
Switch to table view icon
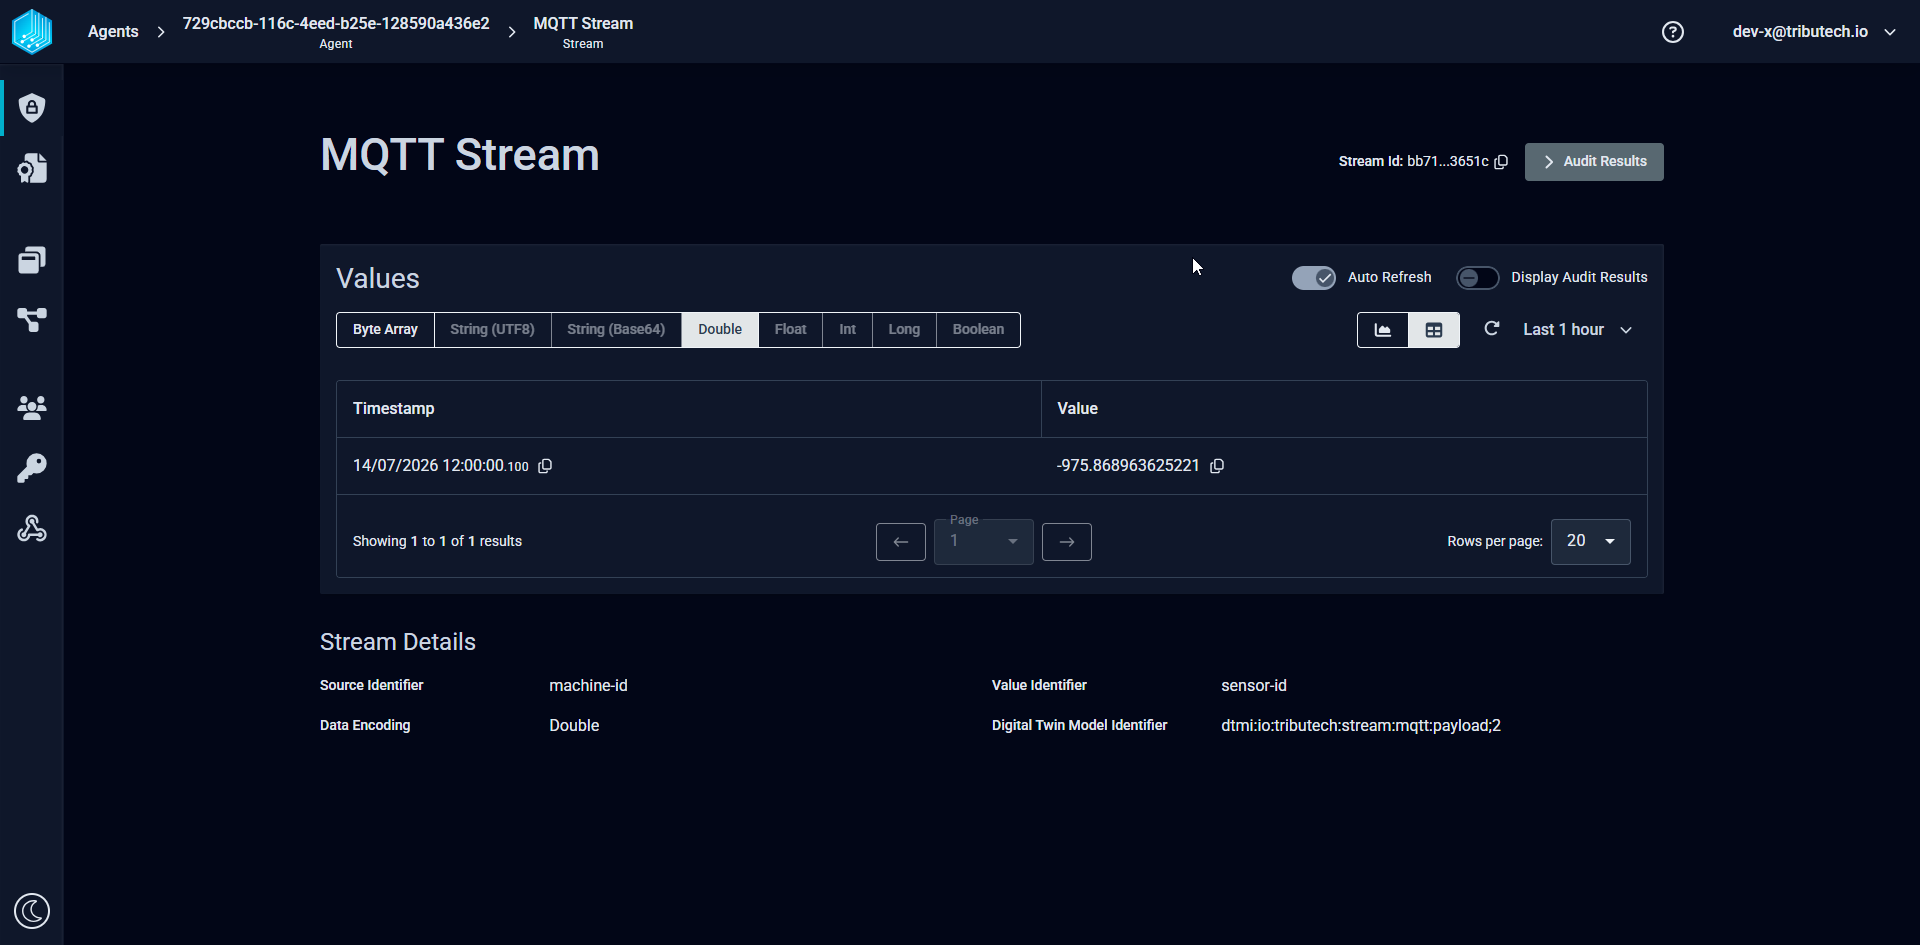[x=1434, y=330]
